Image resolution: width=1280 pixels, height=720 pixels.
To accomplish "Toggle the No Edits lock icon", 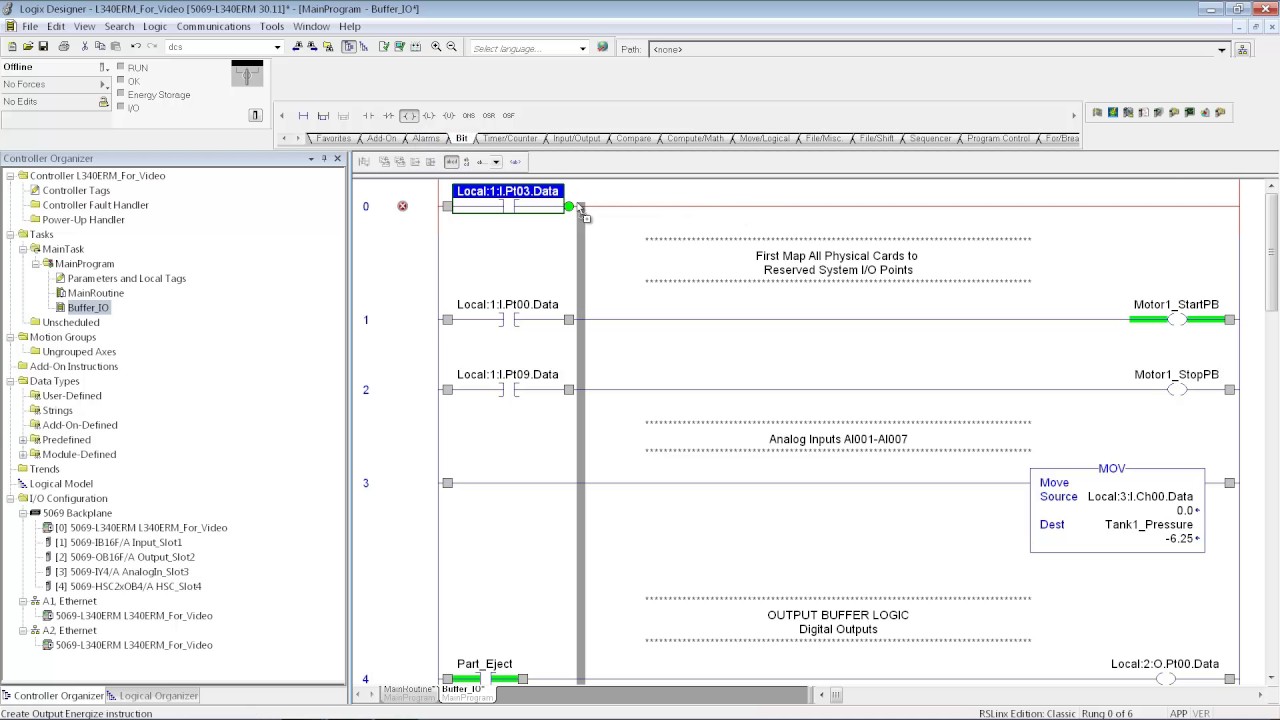I will 103,102.
